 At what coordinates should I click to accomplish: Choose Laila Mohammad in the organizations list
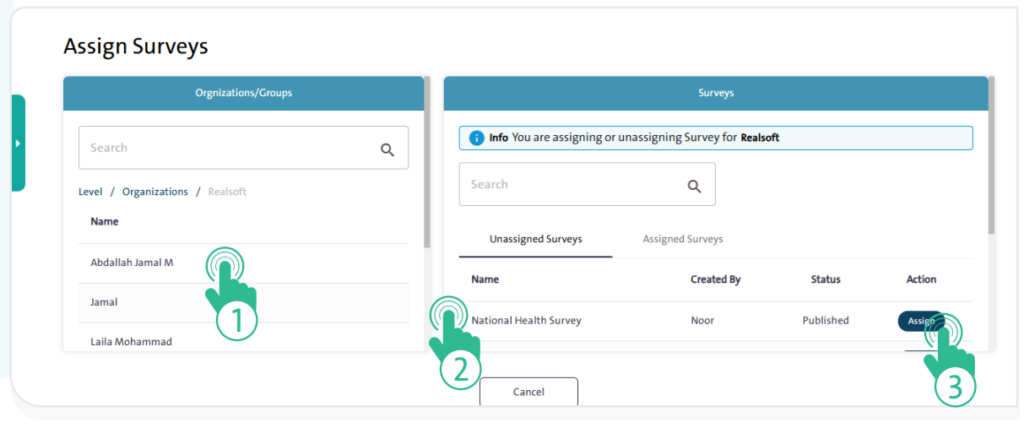coord(131,342)
